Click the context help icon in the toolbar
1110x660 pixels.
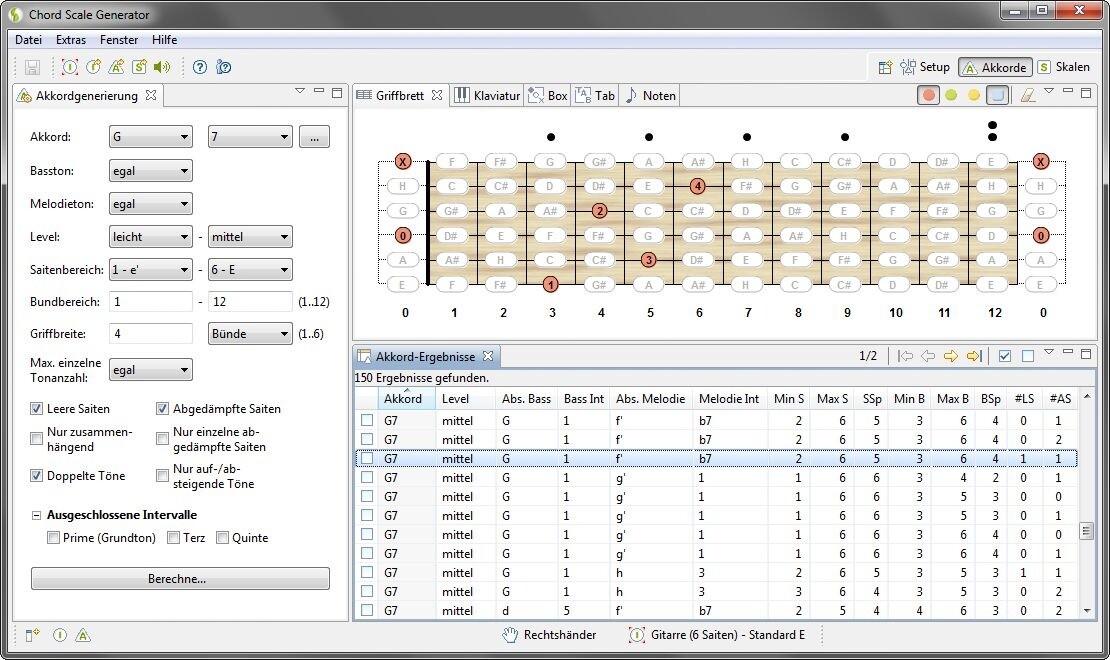click(224, 67)
